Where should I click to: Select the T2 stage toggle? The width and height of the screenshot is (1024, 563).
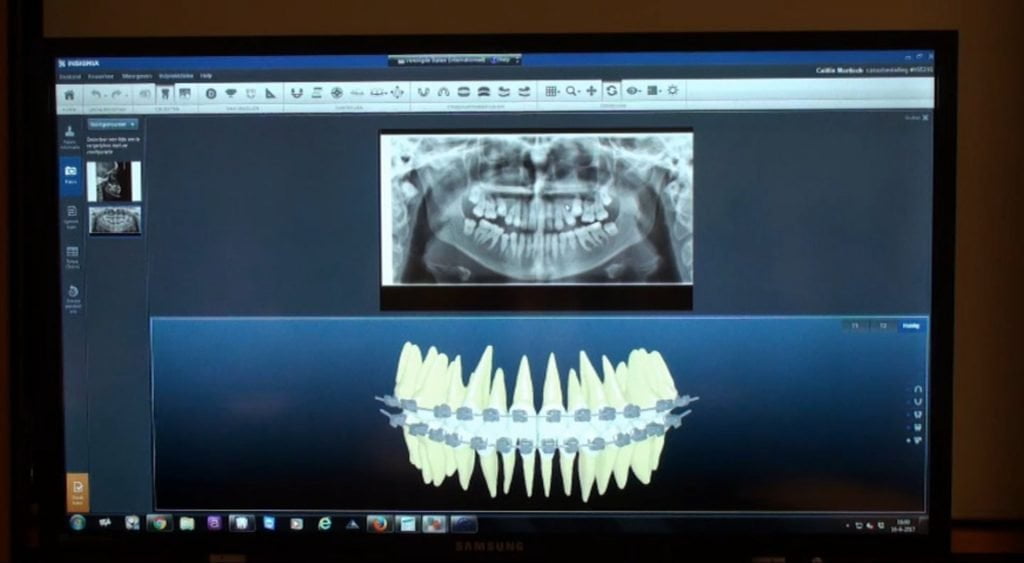[x=883, y=326]
